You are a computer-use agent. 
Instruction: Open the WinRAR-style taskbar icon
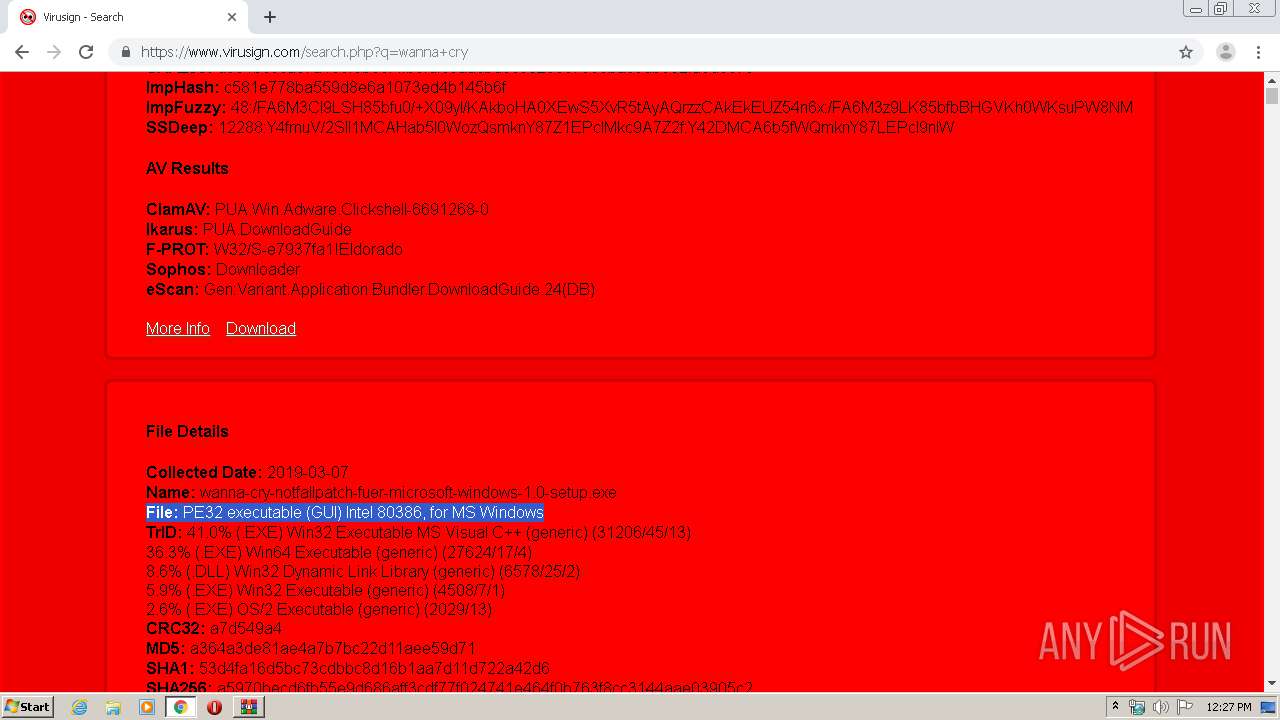pyautogui.click(x=248, y=707)
